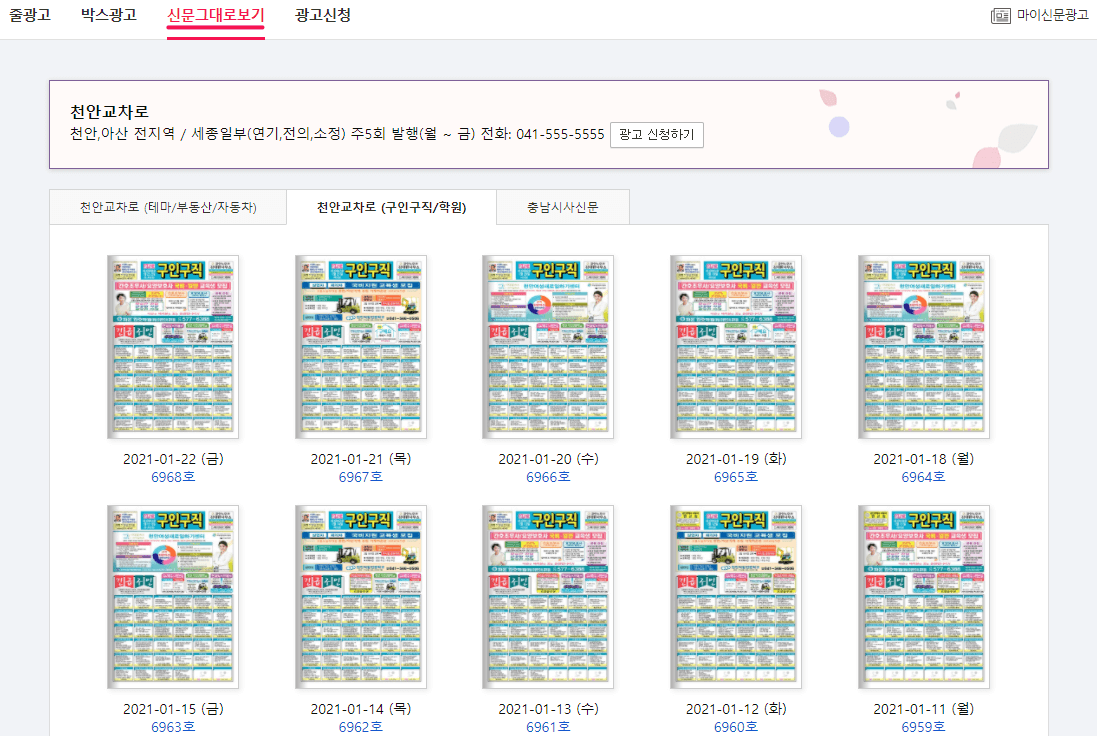The height and width of the screenshot is (736, 1097).
Task: Click the 6965호 issue link
Action: click(x=735, y=477)
